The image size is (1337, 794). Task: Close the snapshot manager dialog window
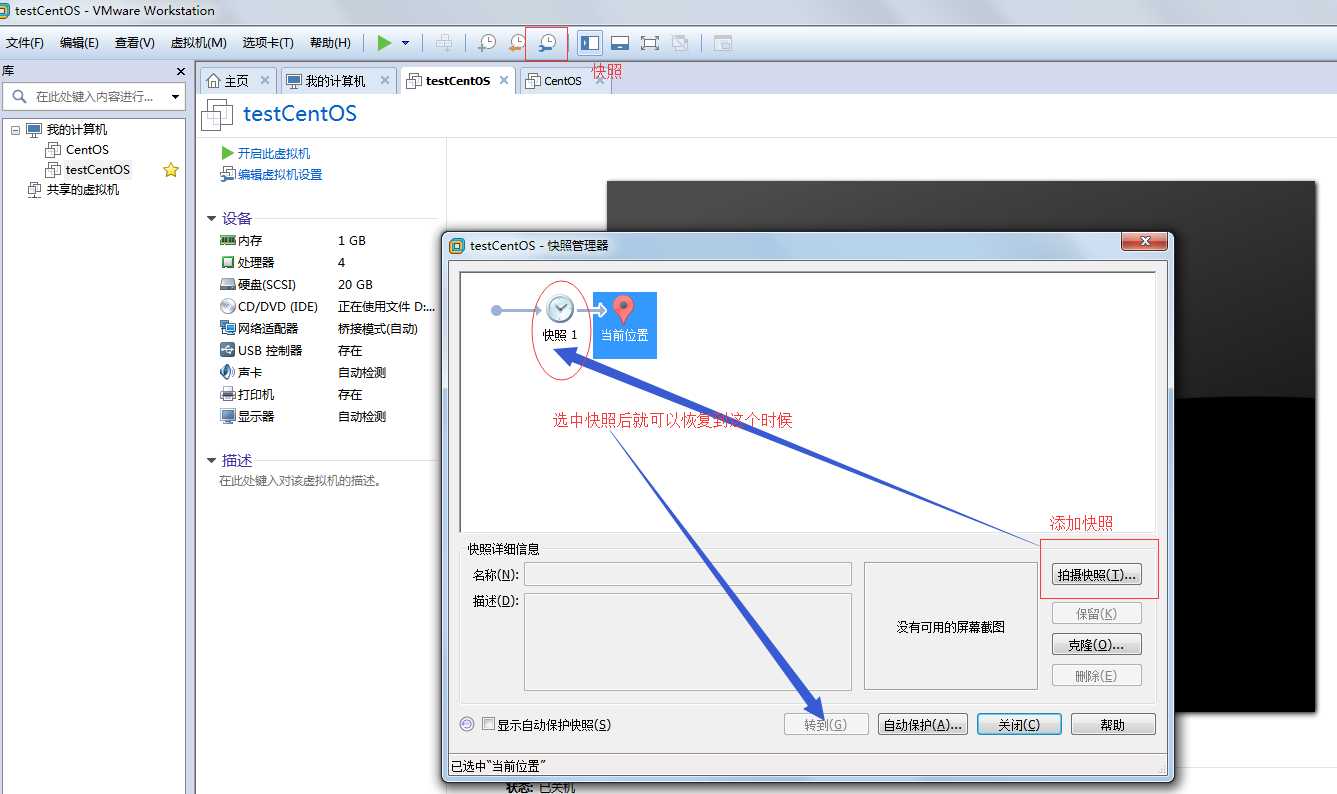tap(1144, 243)
